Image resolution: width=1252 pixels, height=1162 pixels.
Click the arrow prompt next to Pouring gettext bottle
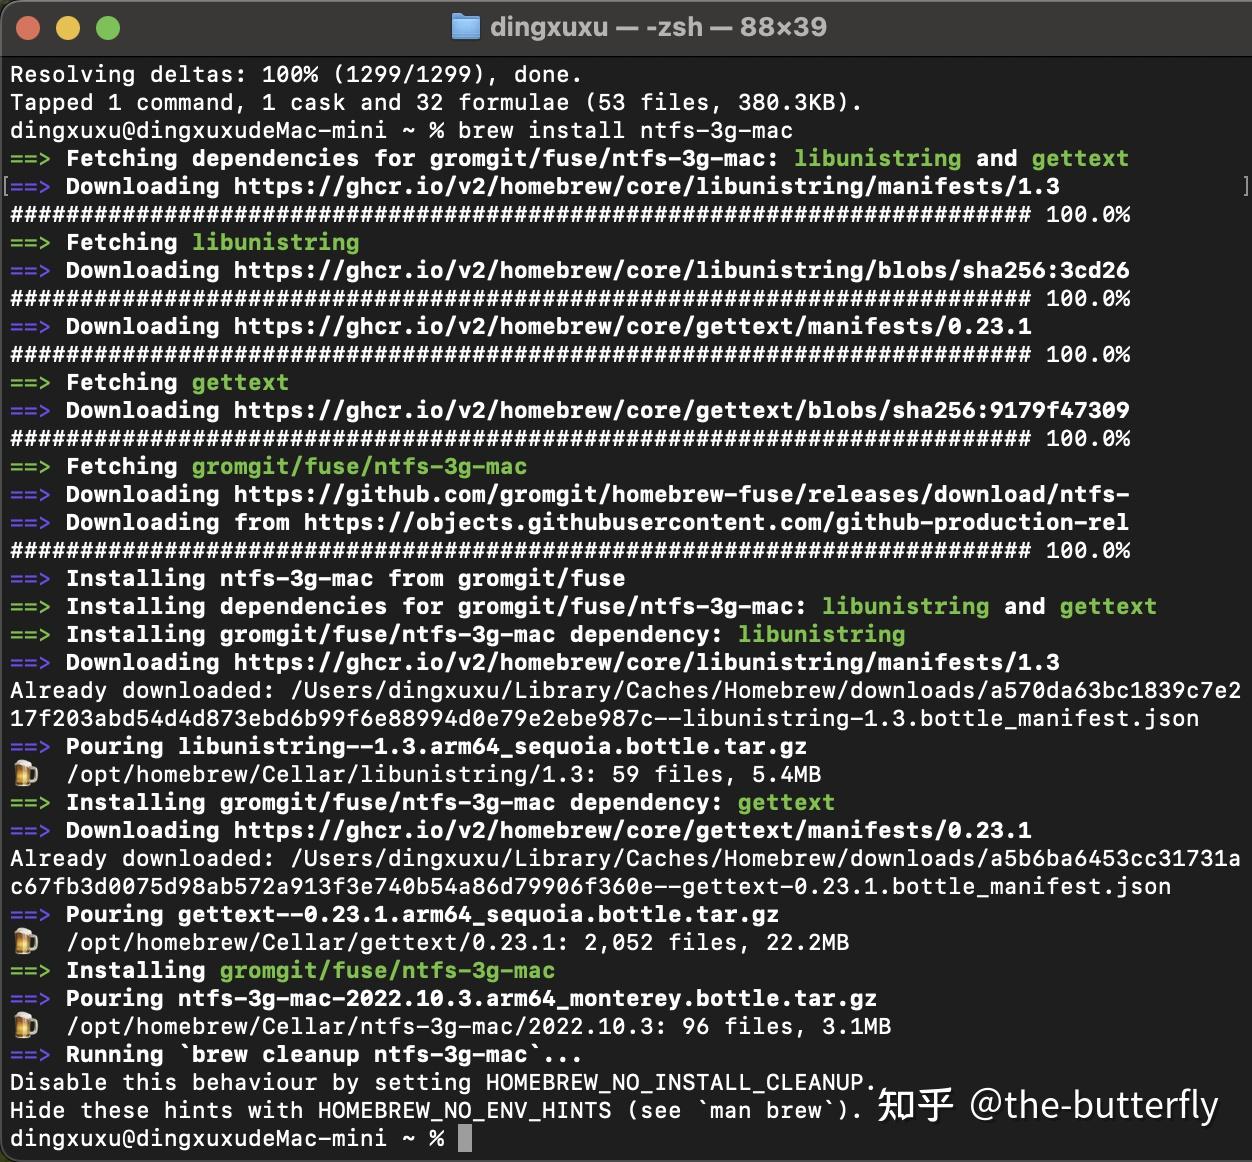point(30,914)
